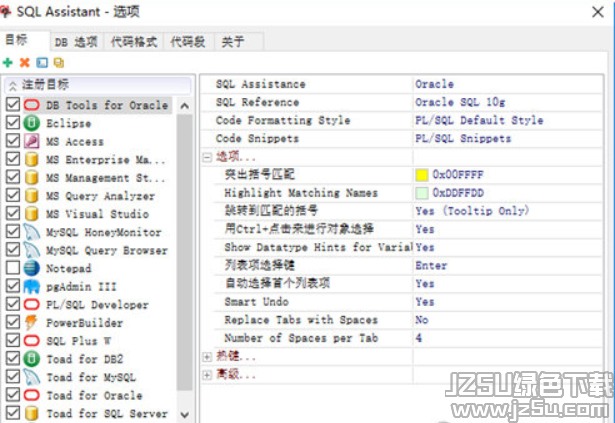This screenshot has width=615, height=423.
Task: Click the DB Tools for Oracle icon
Action: (32, 105)
